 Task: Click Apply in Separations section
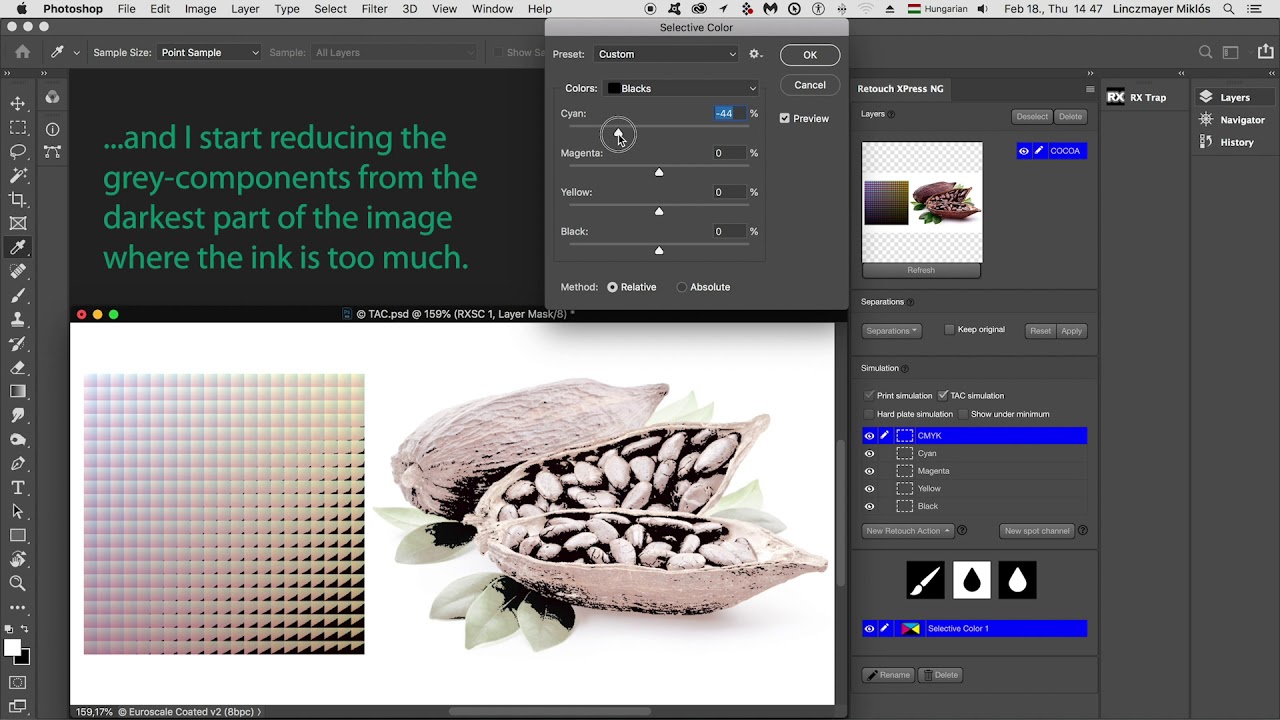coord(1071,331)
